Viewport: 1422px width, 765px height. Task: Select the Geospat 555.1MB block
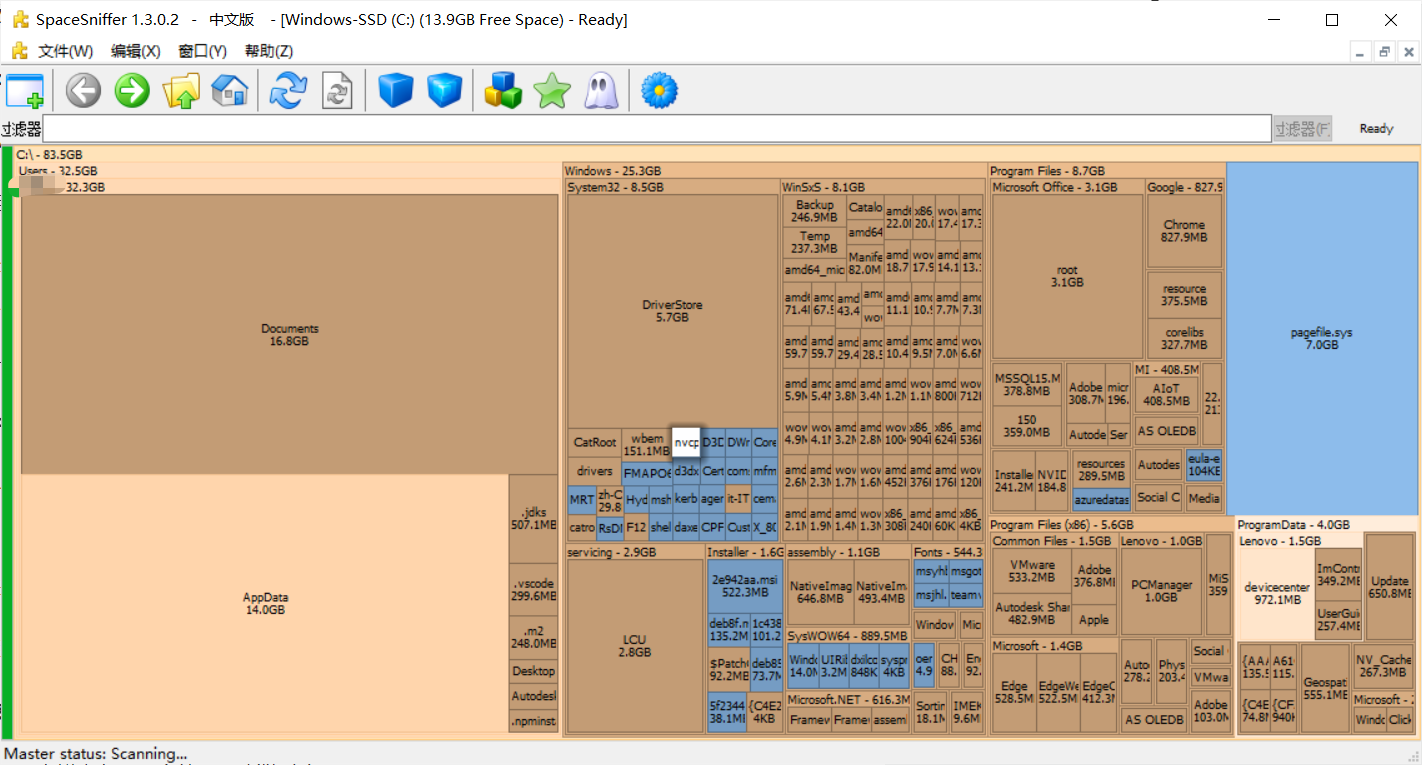1325,688
